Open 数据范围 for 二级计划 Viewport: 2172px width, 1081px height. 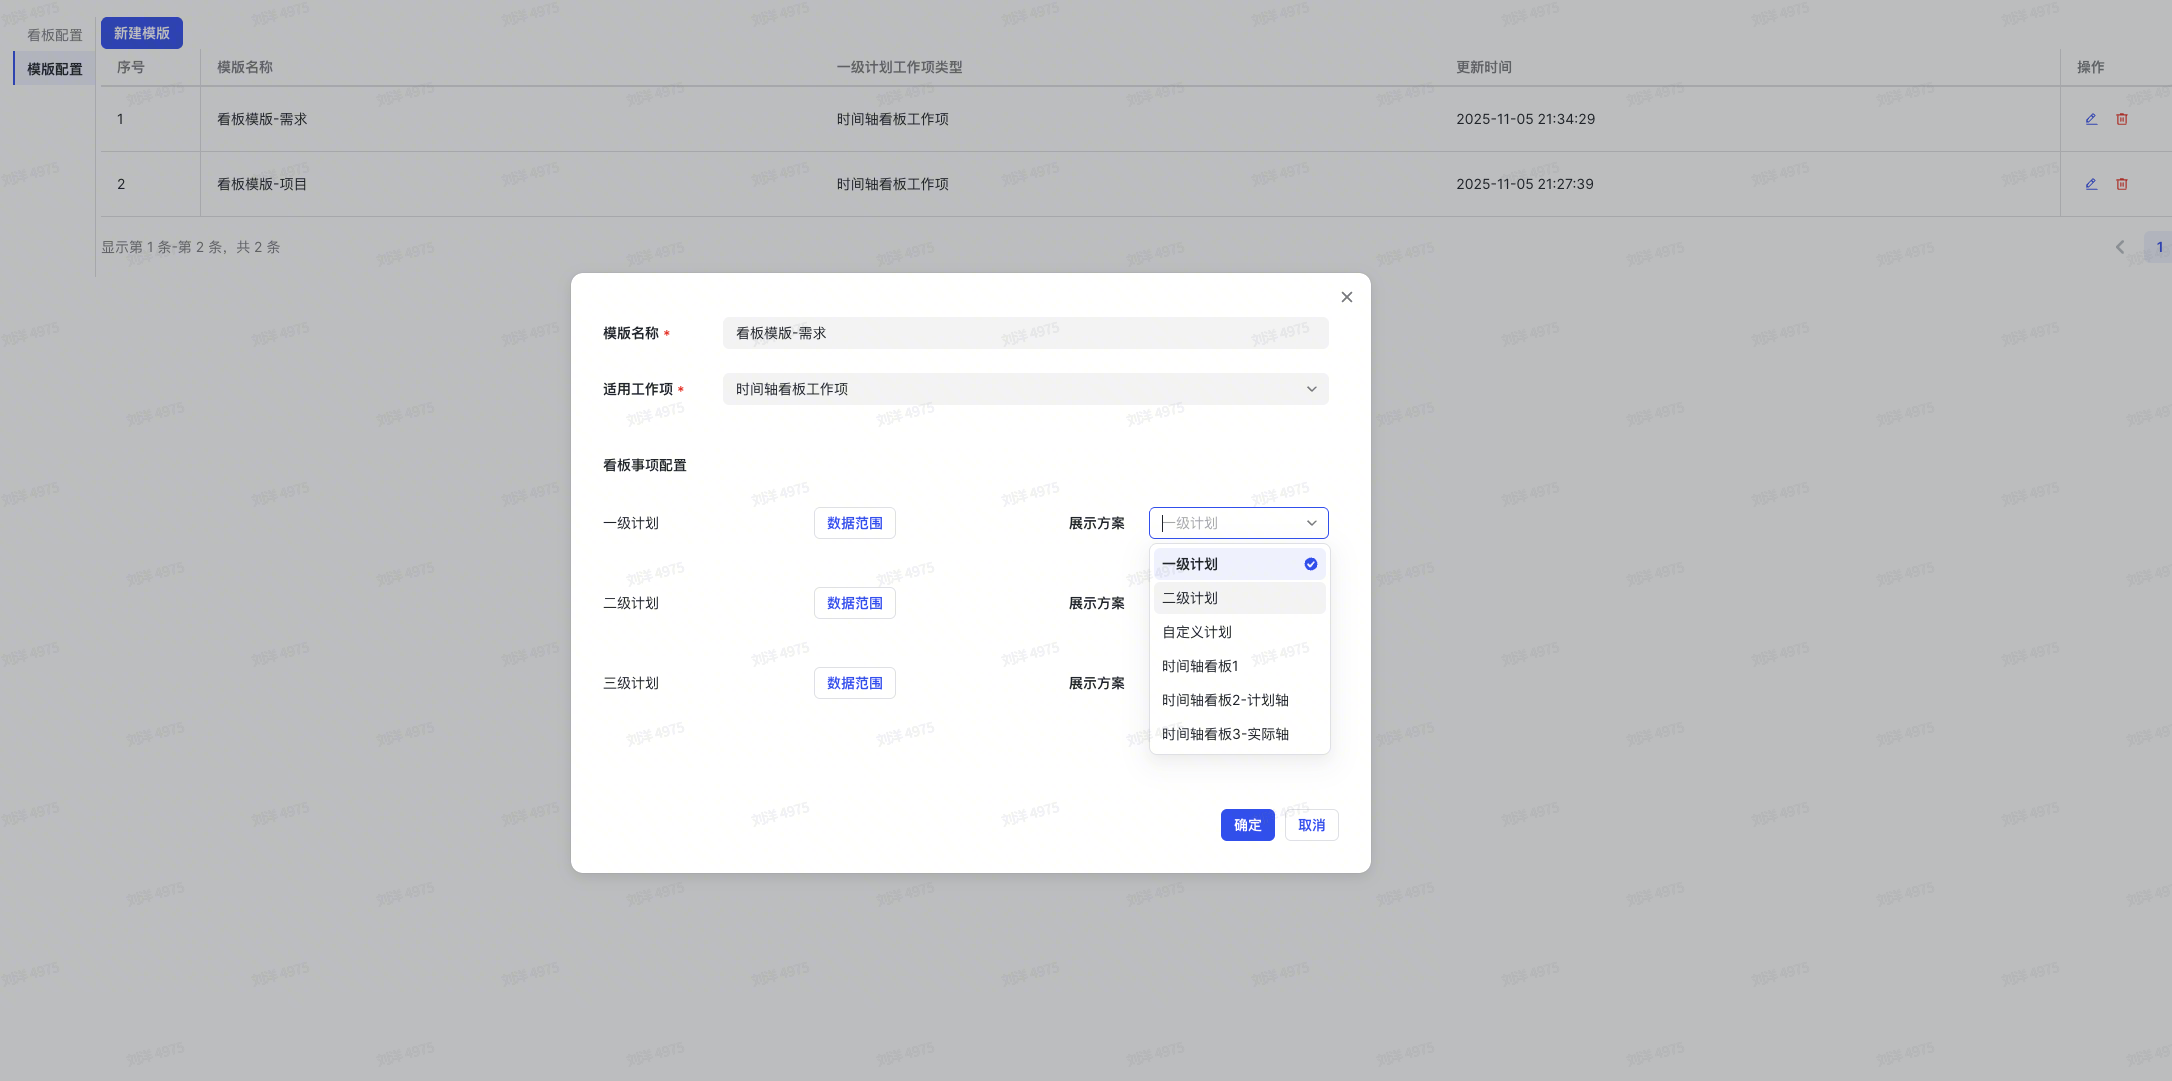coord(855,603)
